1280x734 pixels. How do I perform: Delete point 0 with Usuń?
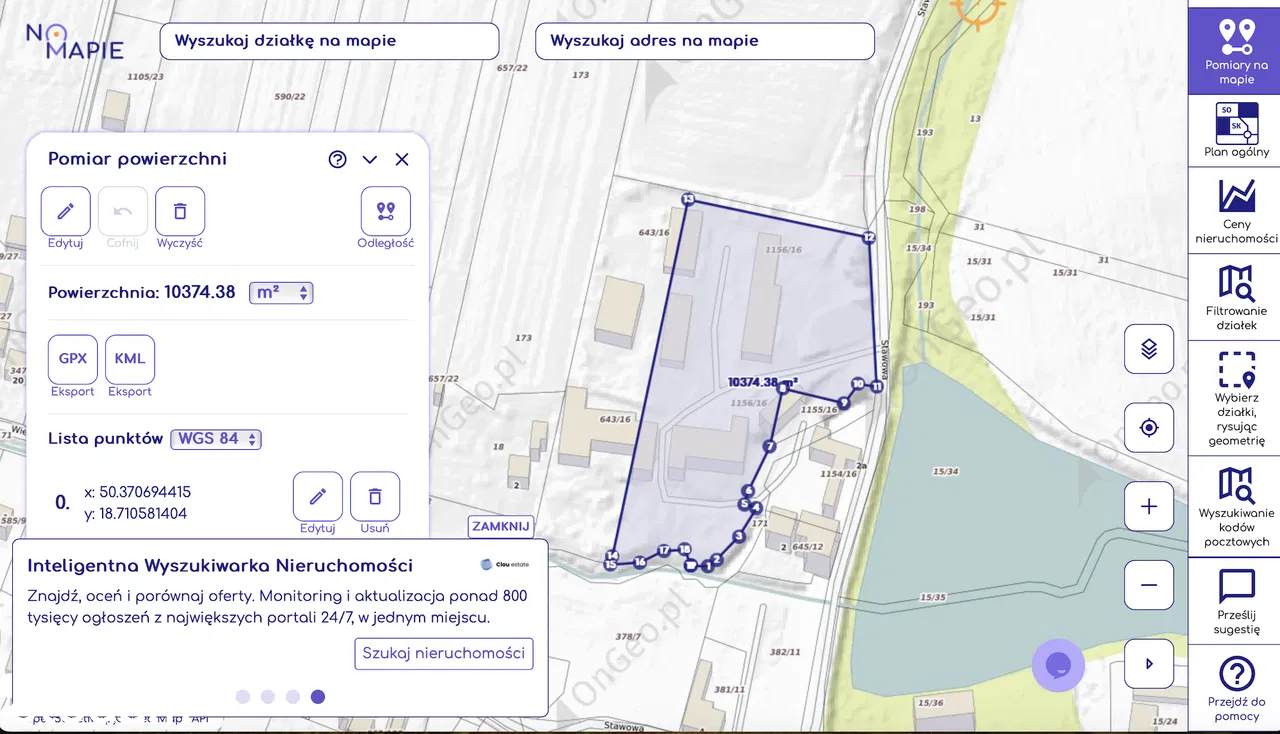[375, 497]
